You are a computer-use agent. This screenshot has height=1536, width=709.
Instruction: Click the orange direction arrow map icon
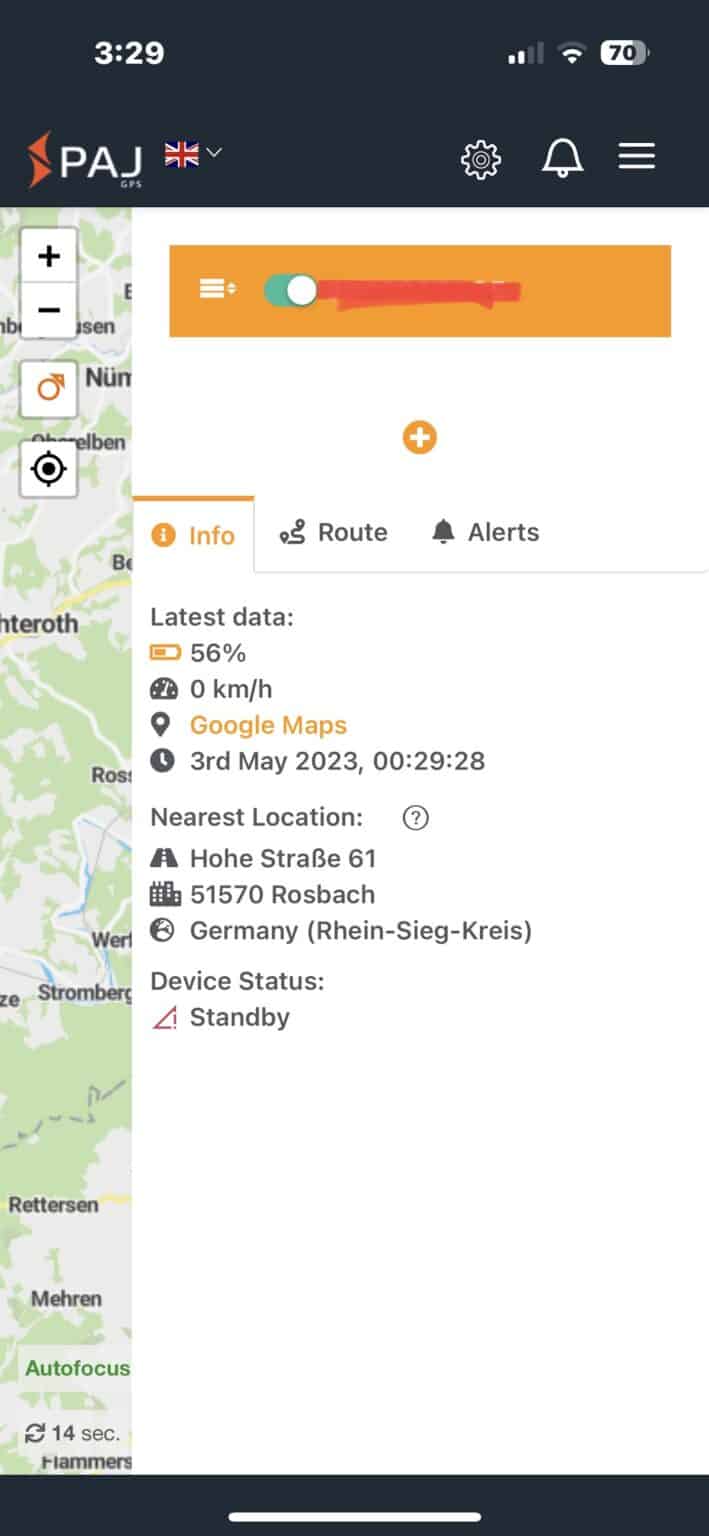(48, 388)
